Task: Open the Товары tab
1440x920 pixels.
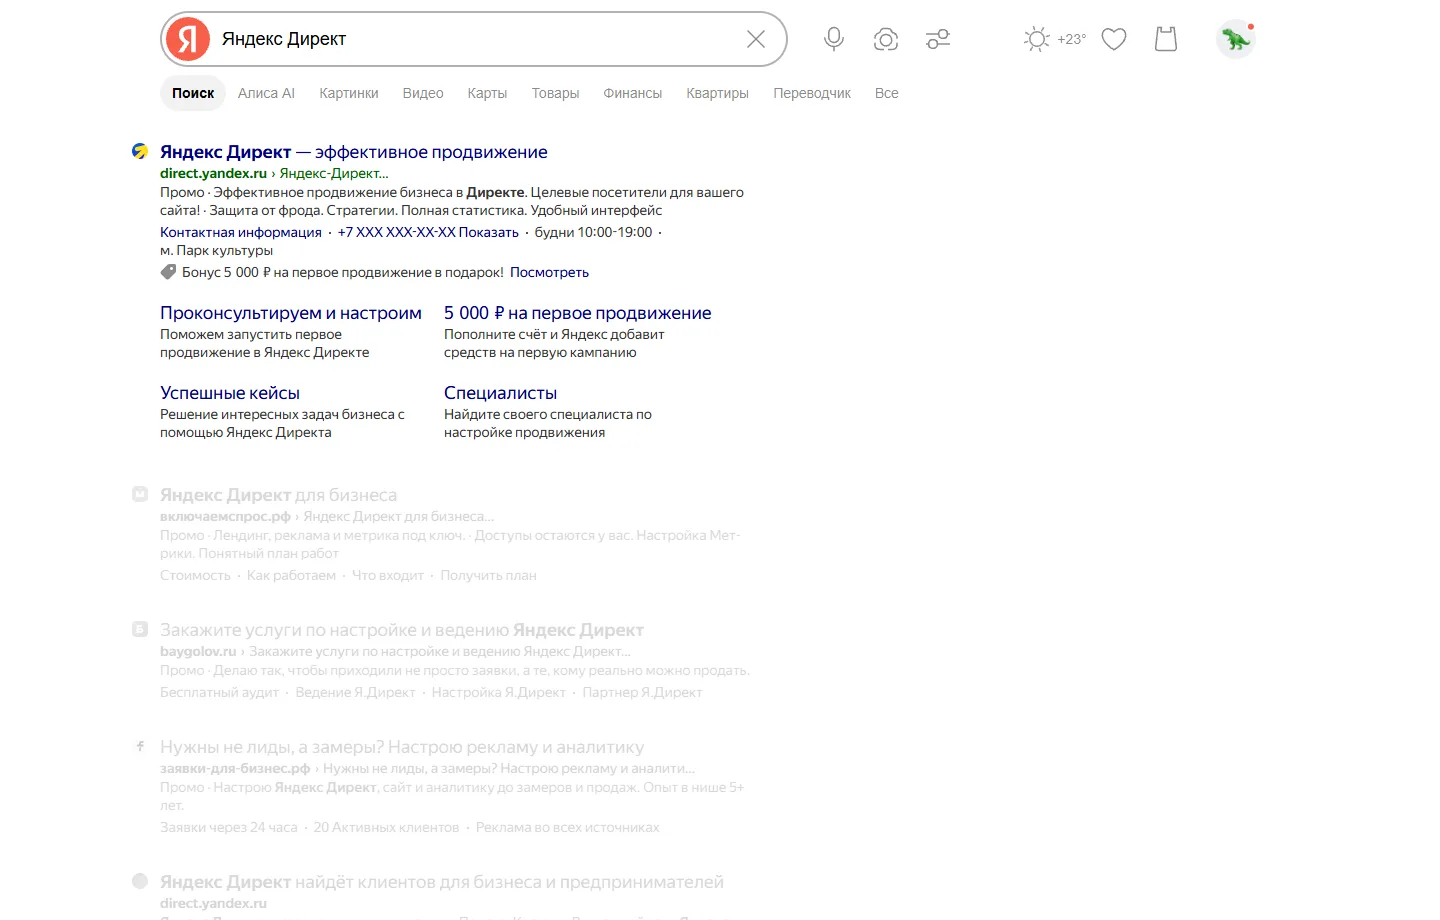Action: pyautogui.click(x=555, y=93)
